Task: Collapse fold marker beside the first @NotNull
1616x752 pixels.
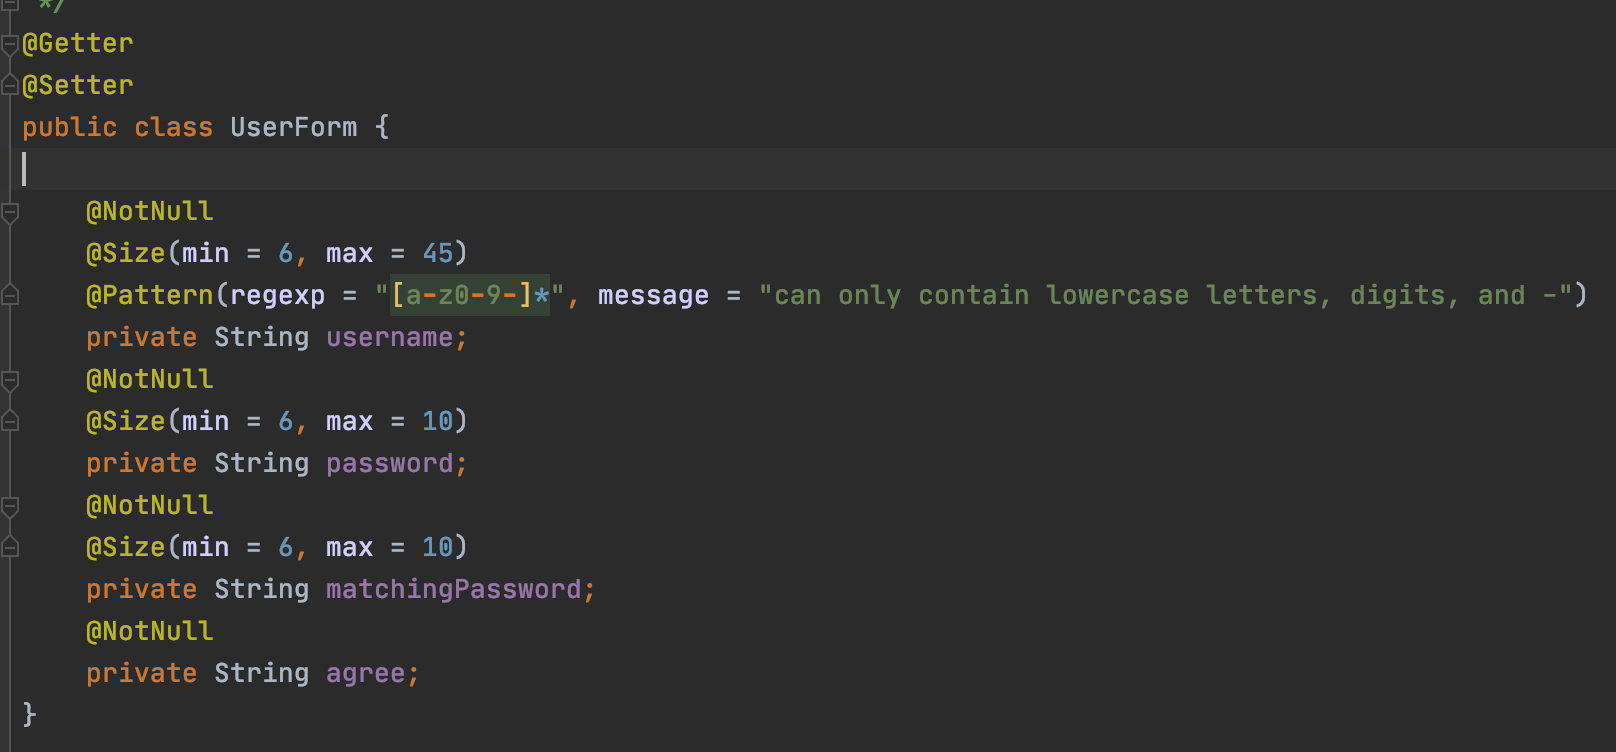Action: tap(10, 212)
